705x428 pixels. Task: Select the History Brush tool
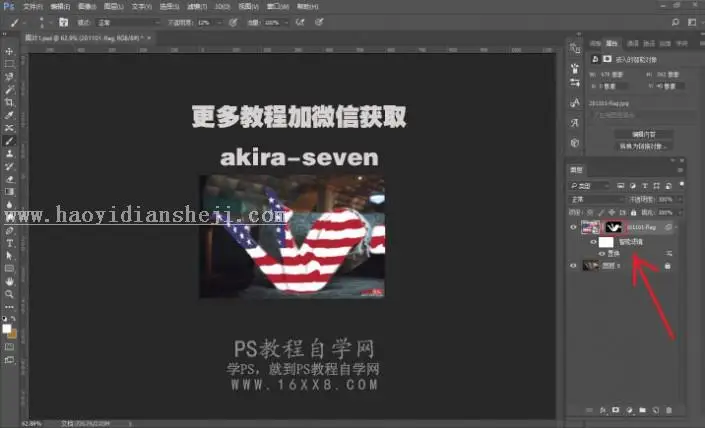tap(9, 166)
